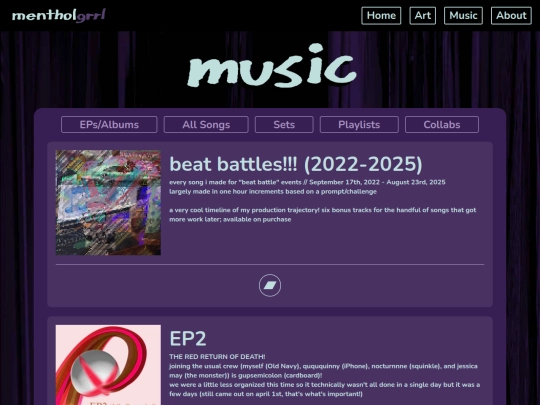Open the Art page
Screen dimensions: 540x405
click(423, 15)
